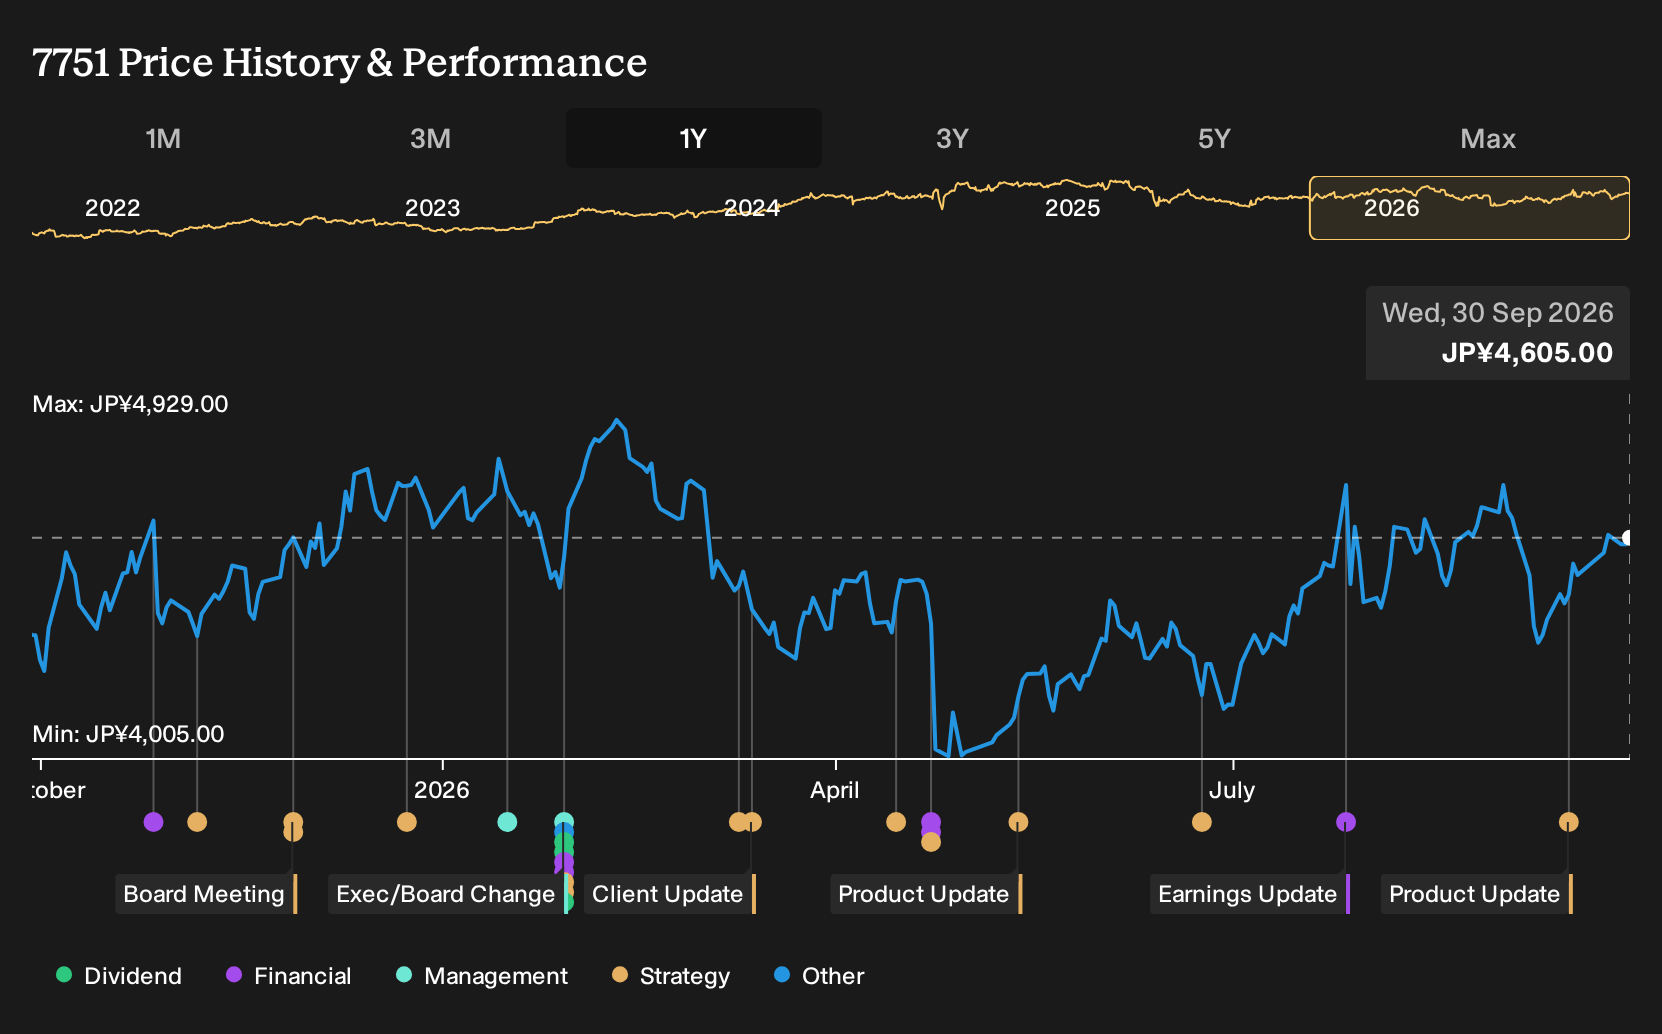Select the 5Y range tab
The width and height of the screenshot is (1662, 1034).
pyautogui.click(x=1214, y=138)
